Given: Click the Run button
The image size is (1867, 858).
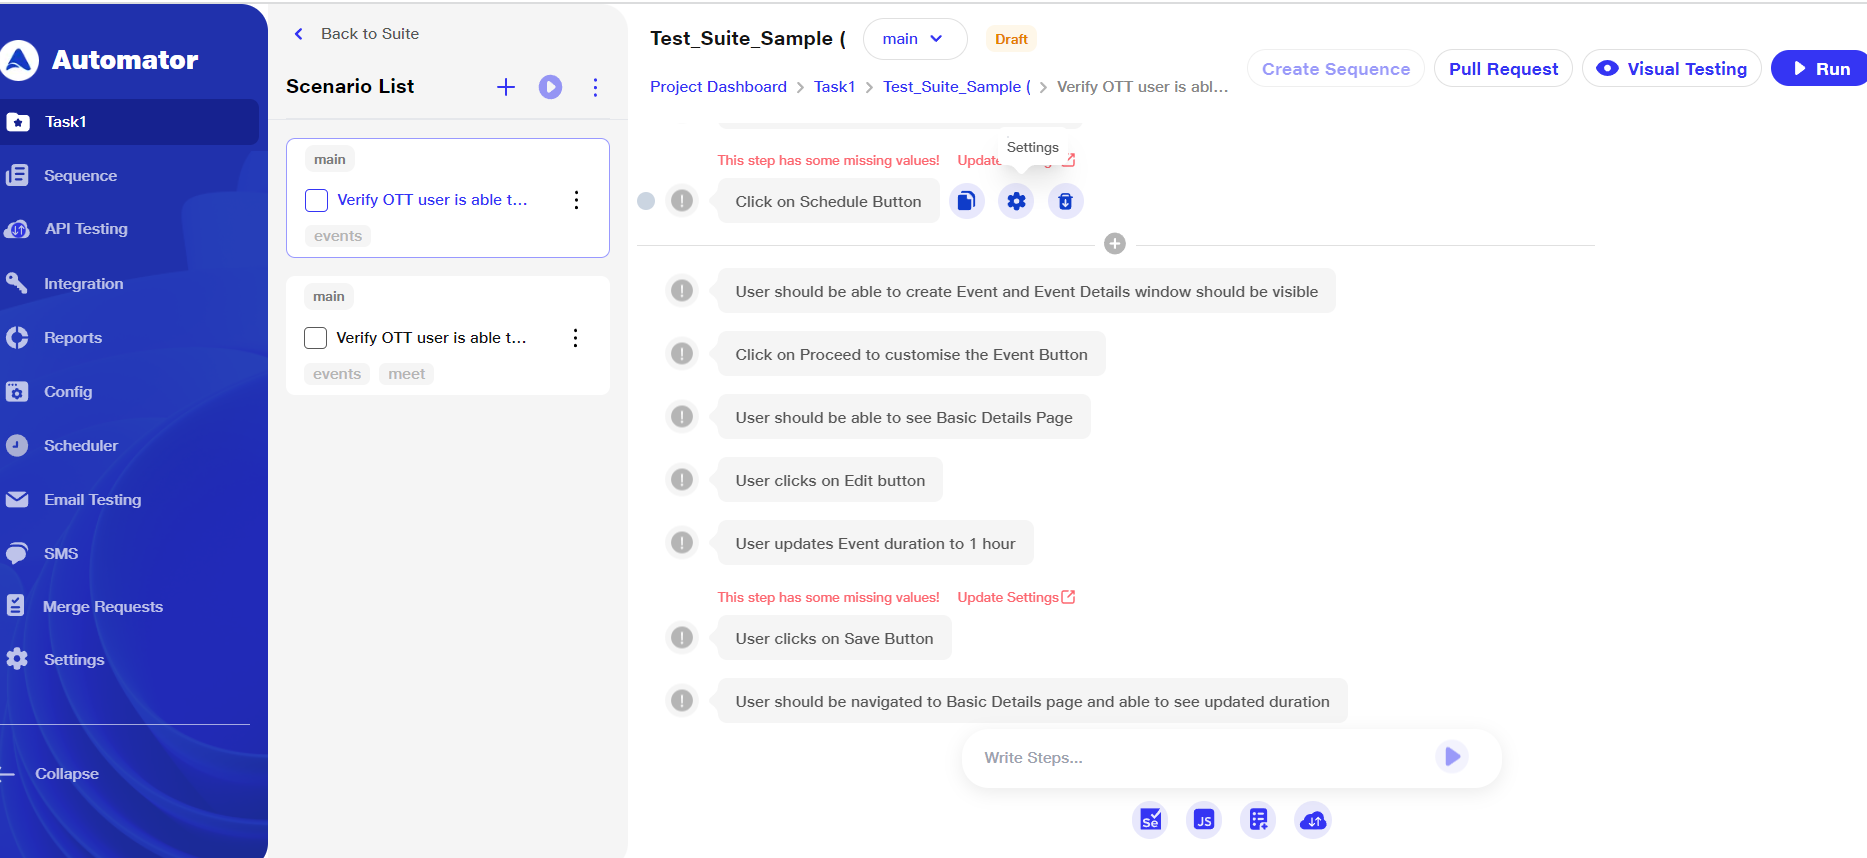Looking at the screenshot, I should pos(1819,69).
